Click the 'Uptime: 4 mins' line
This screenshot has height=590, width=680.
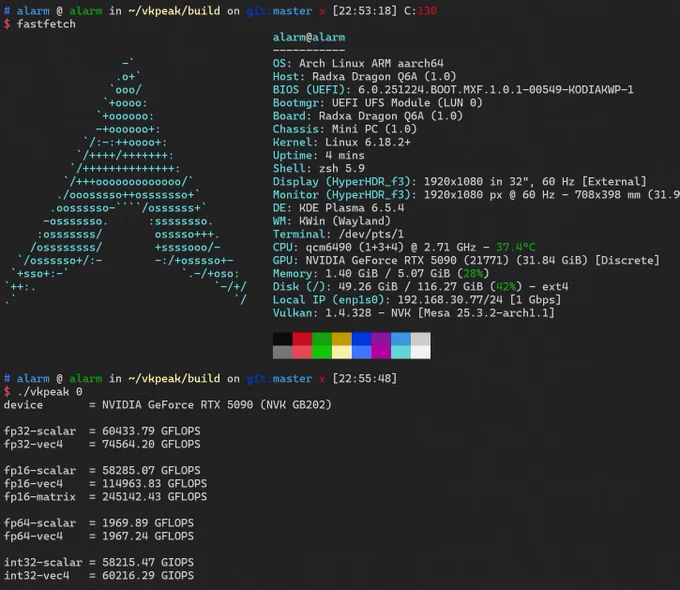(319, 155)
